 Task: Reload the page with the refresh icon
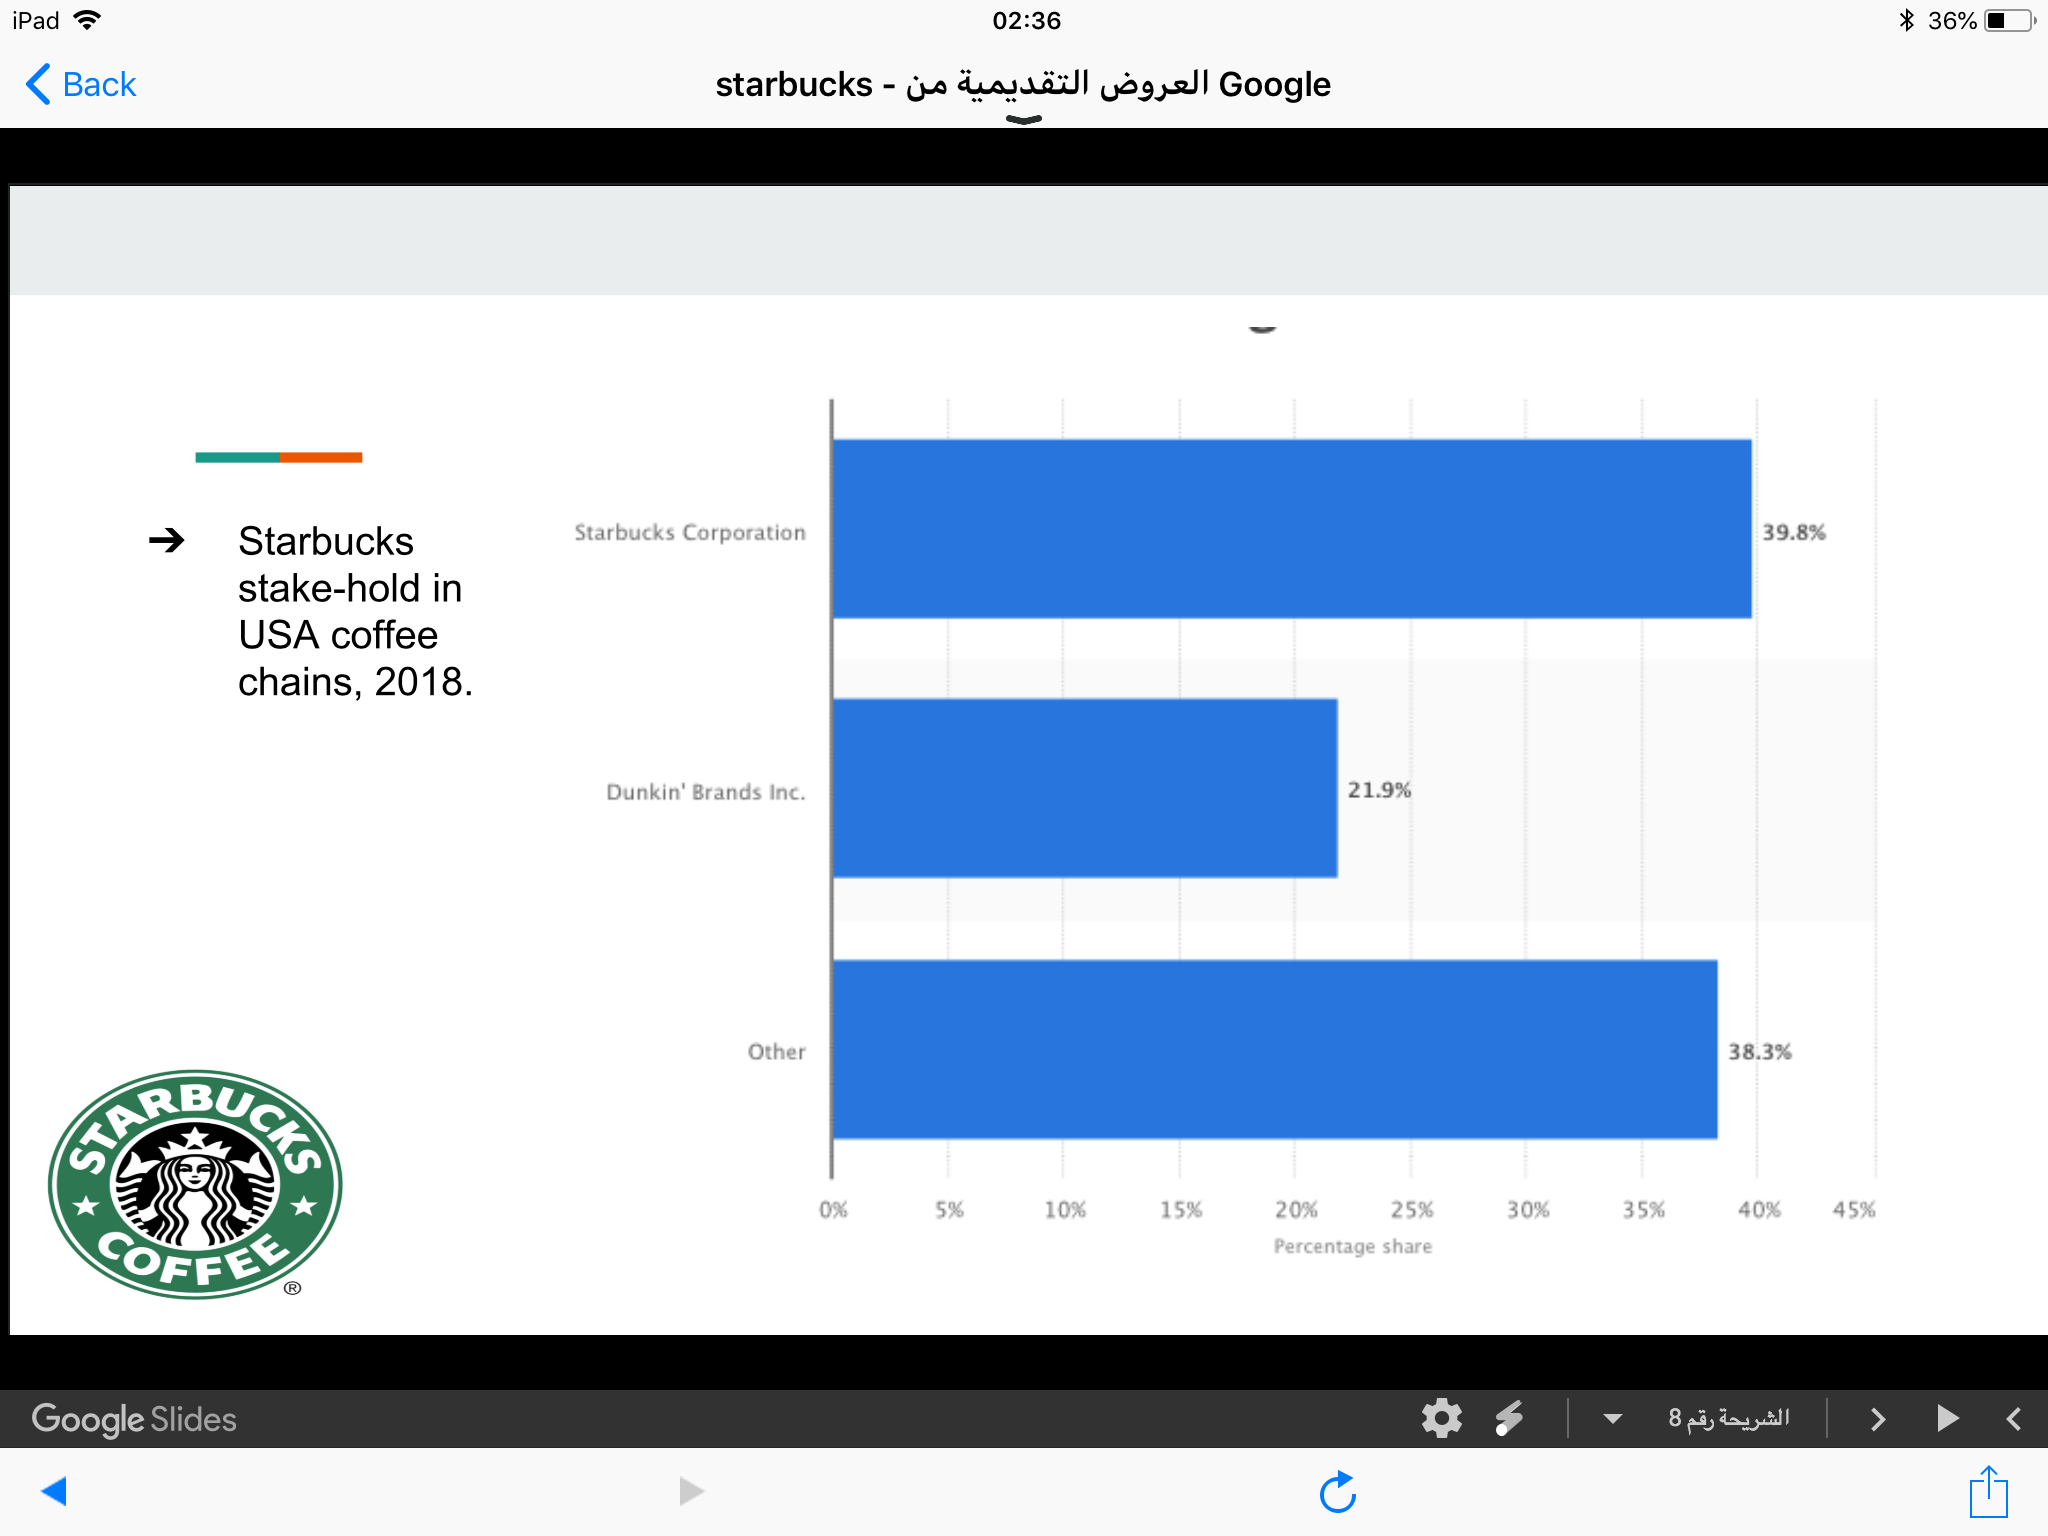click(1338, 1492)
